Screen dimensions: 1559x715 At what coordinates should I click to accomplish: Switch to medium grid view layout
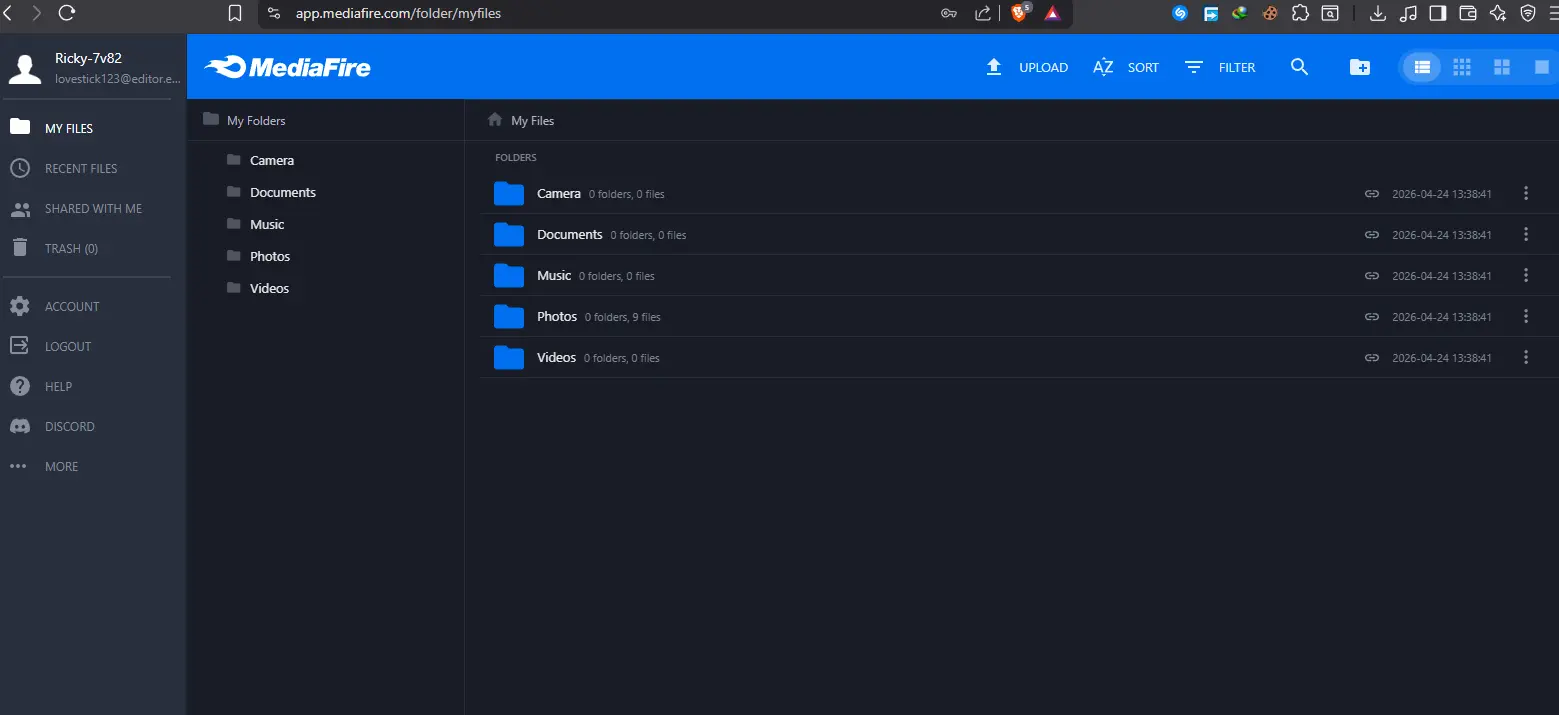[x=1502, y=67]
